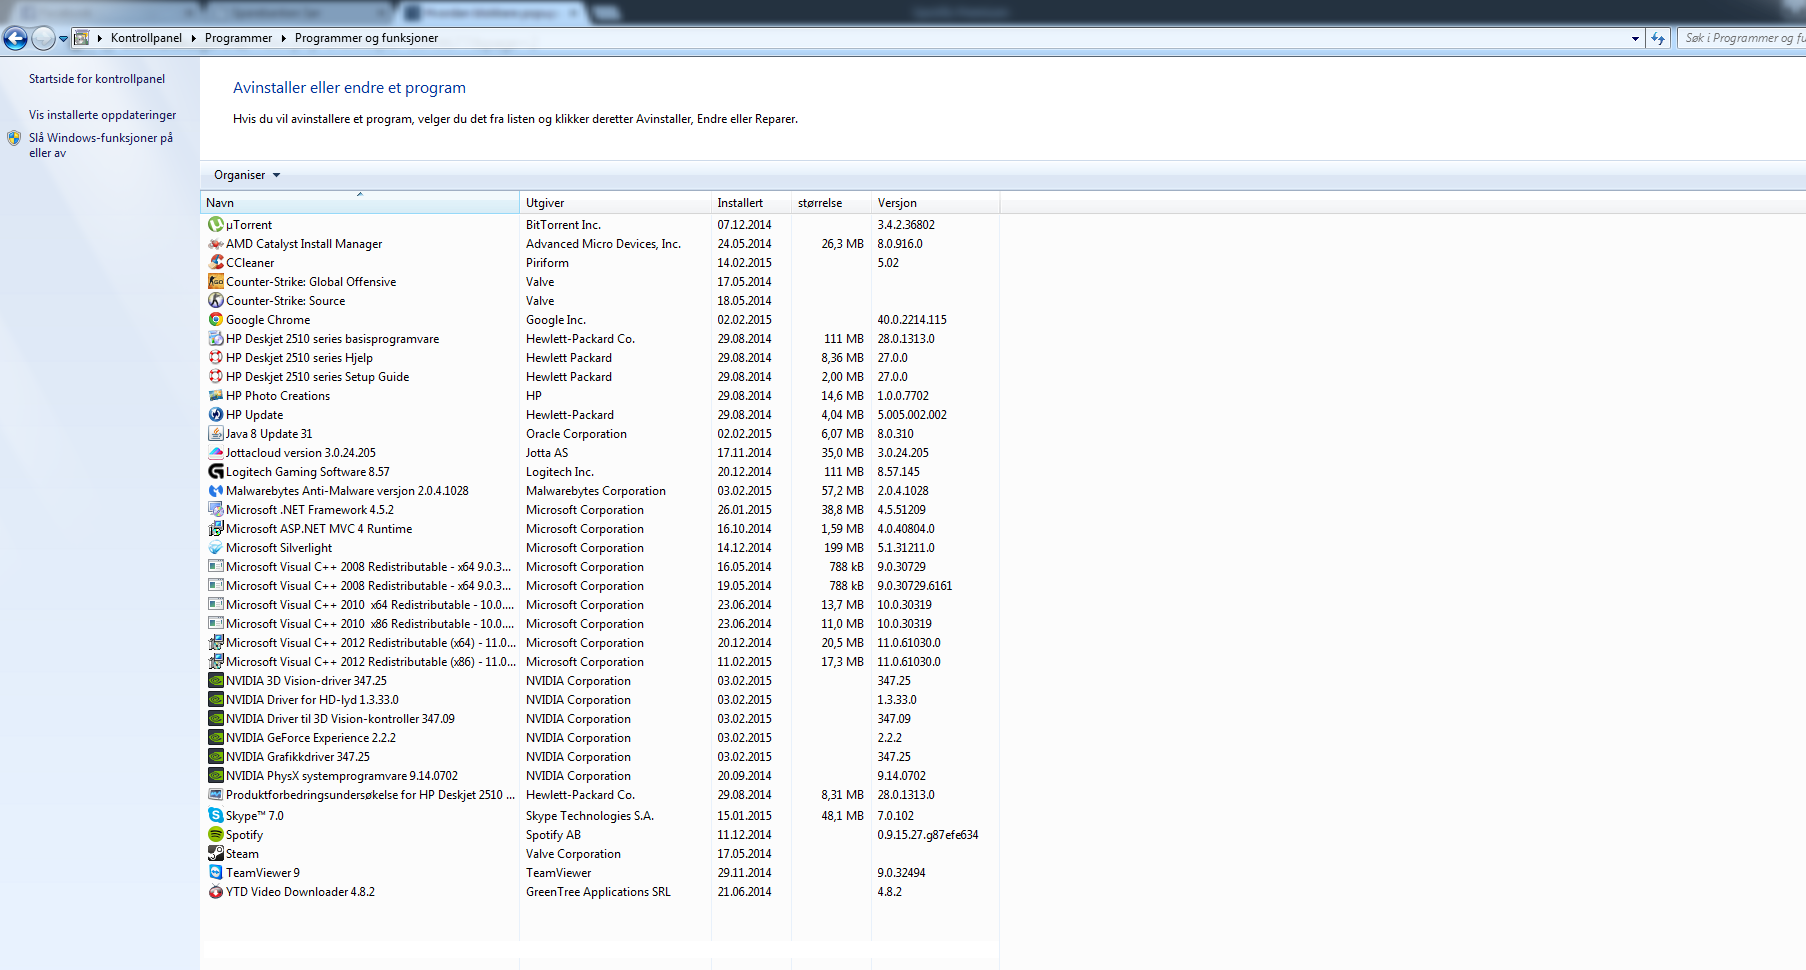Open Slå Windows-funksjoner på eller av
This screenshot has width=1806, height=970.
[100, 145]
